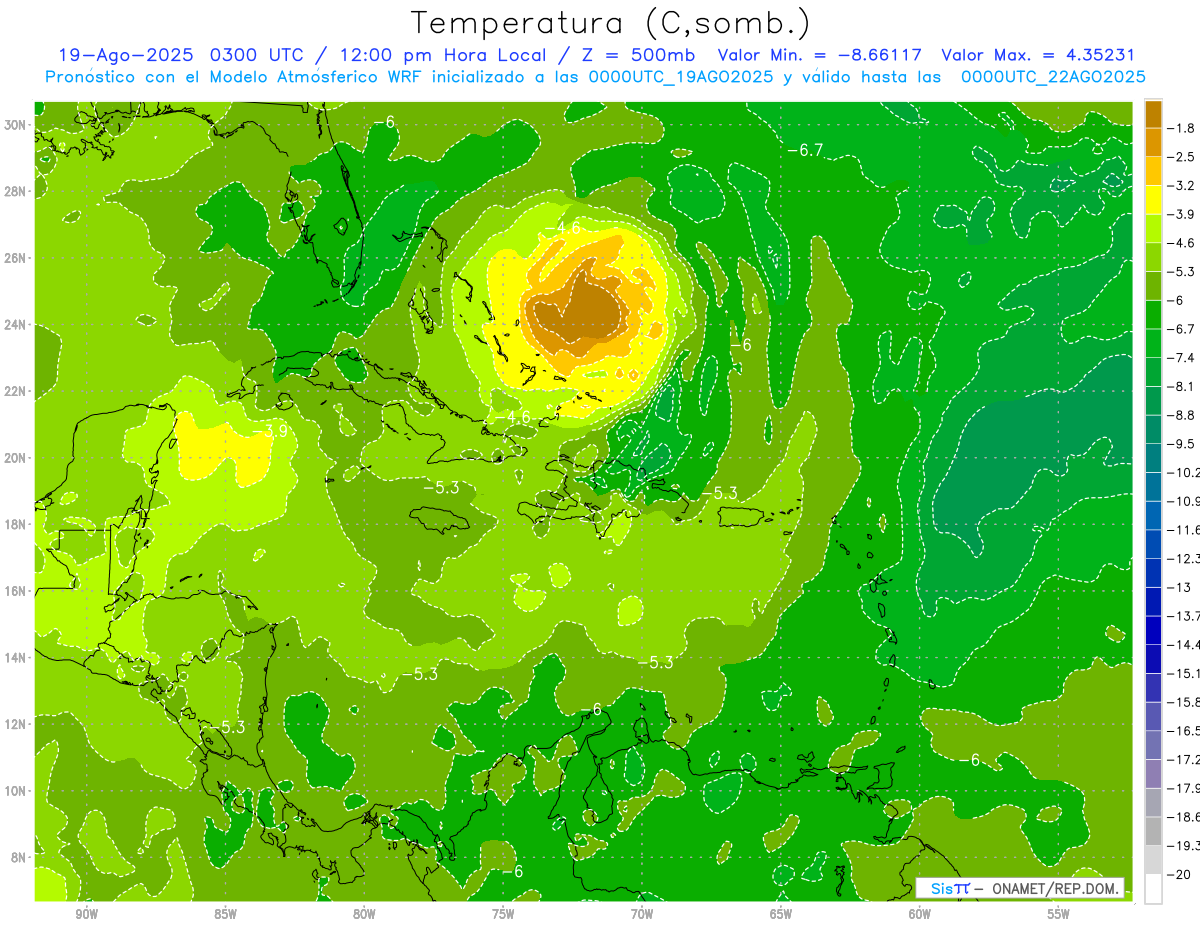
Task: Click the dark brown swatch atop the color legend
Action: pos(1153,114)
